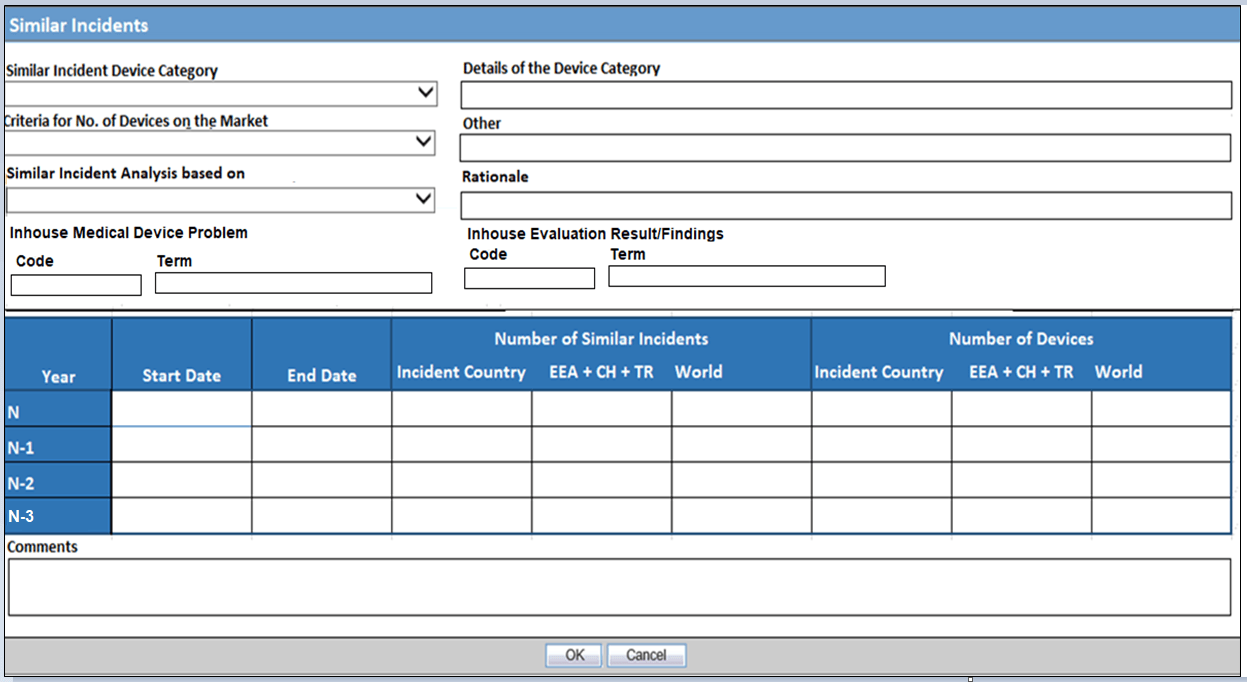Screen dimensions: 1247x682
Task: Click Similar Incidents EEA + CH + TR cell, row N
Action: [601, 408]
